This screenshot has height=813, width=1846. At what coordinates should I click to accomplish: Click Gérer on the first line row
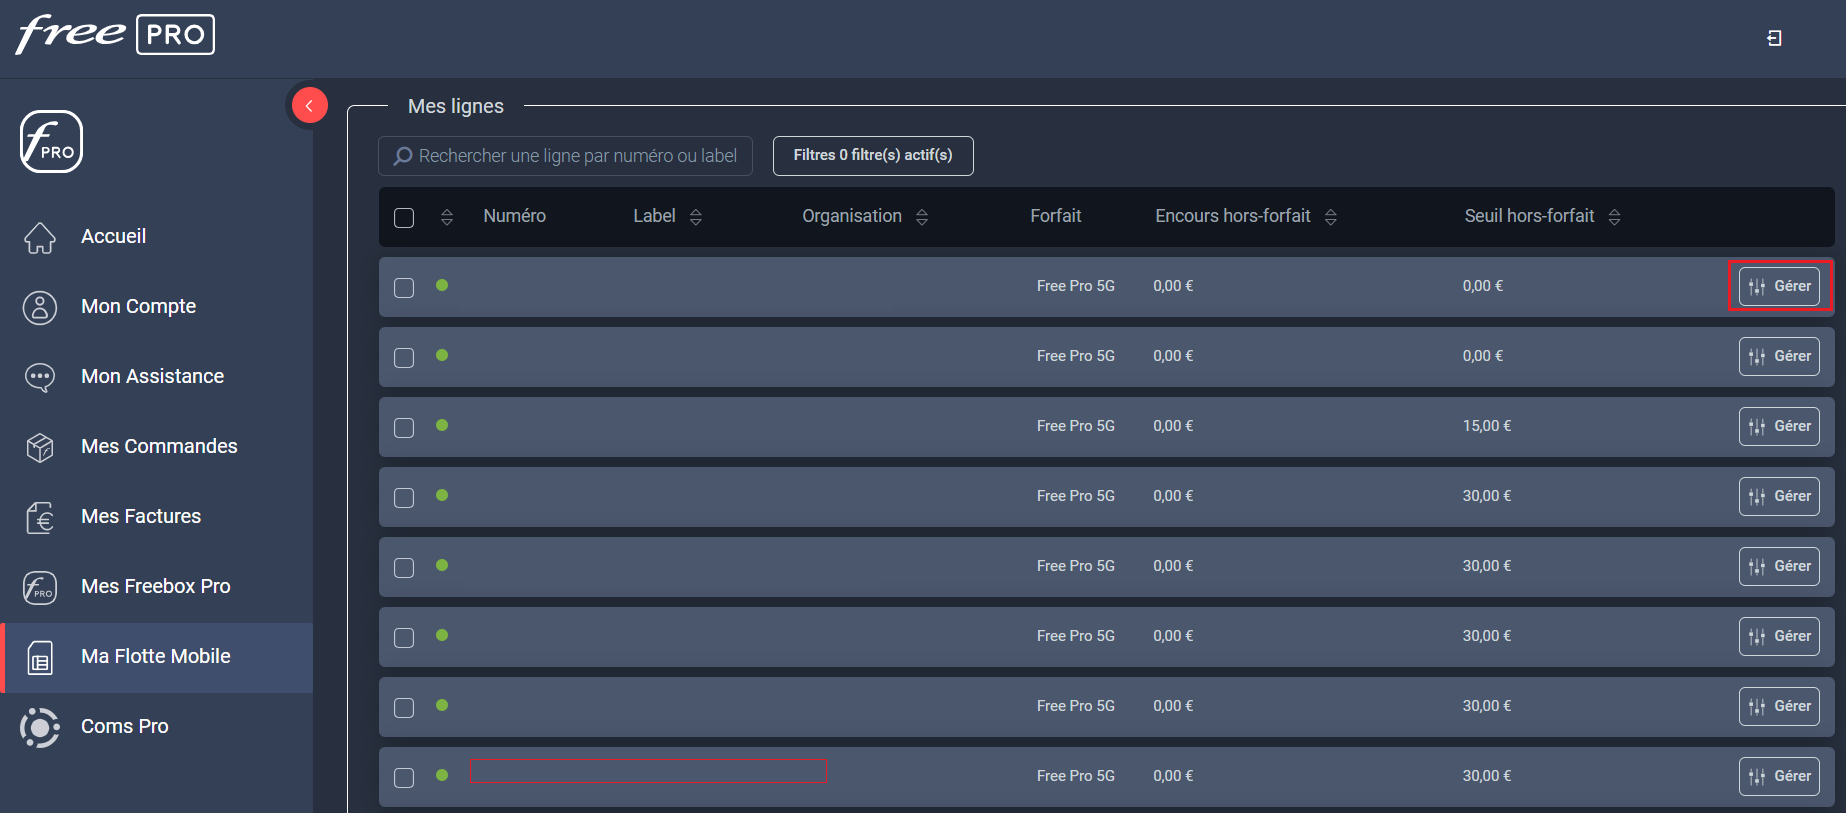pyautogui.click(x=1779, y=286)
